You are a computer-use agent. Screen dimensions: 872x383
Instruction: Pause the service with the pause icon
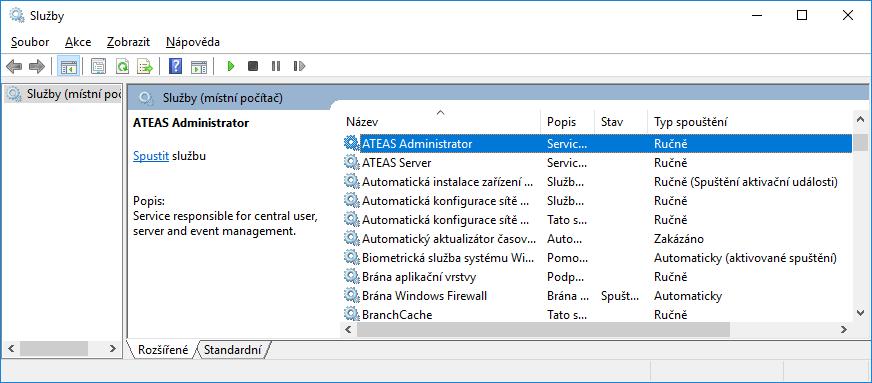pos(276,67)
